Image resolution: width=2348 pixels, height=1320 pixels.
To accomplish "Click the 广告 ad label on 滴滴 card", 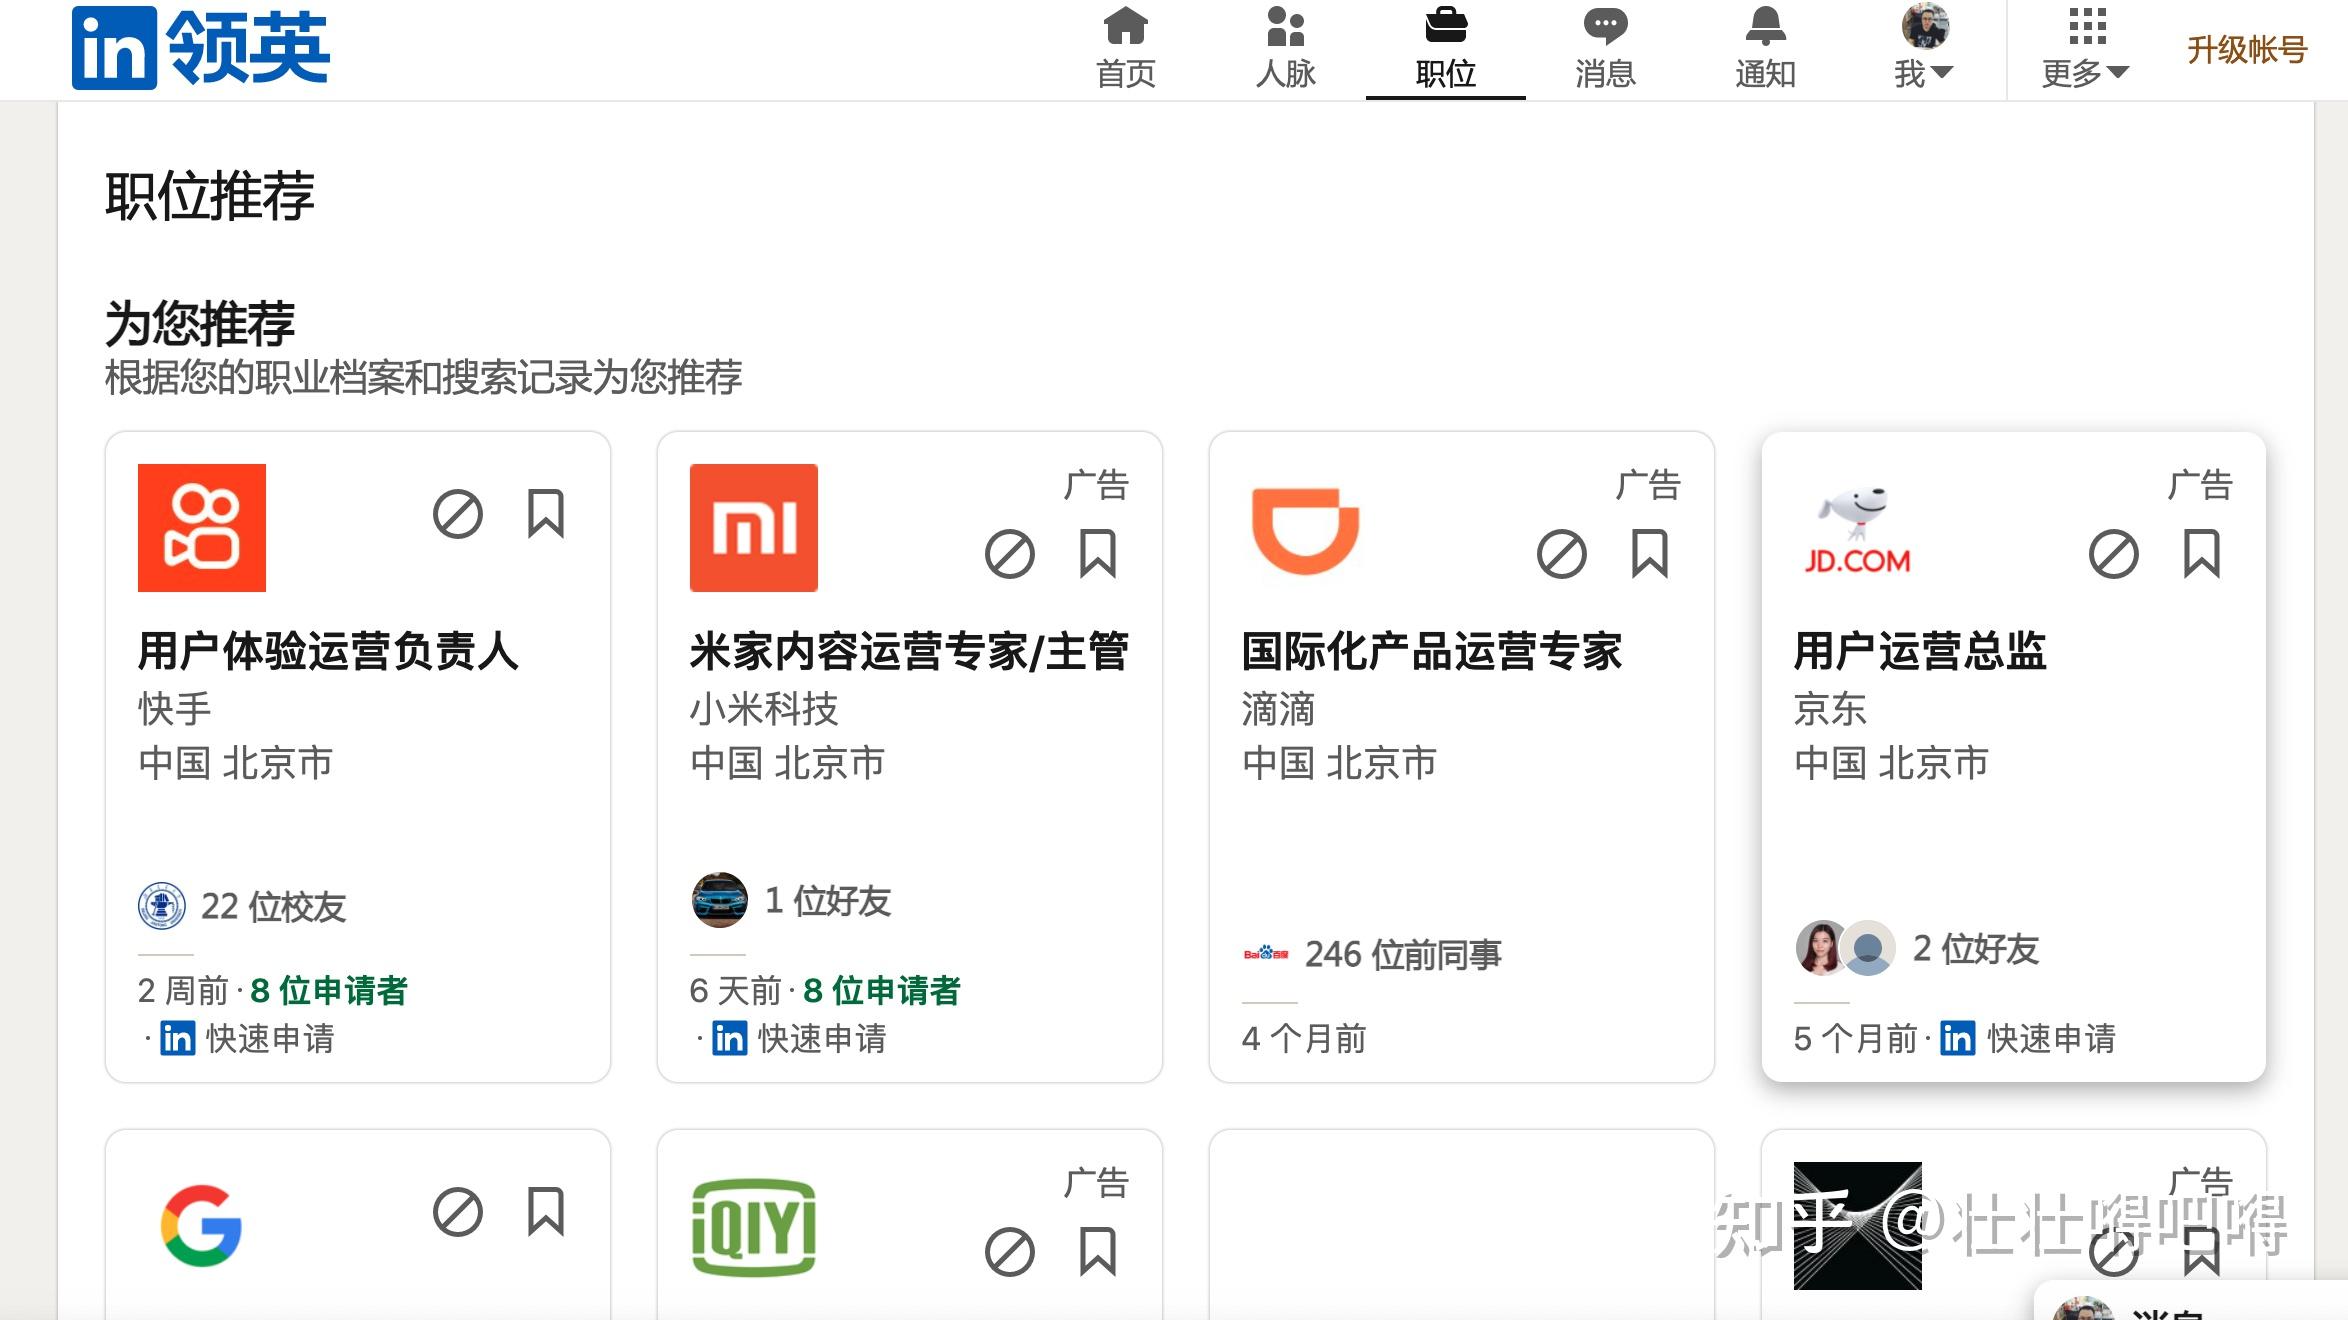I will pos(1649,485).
